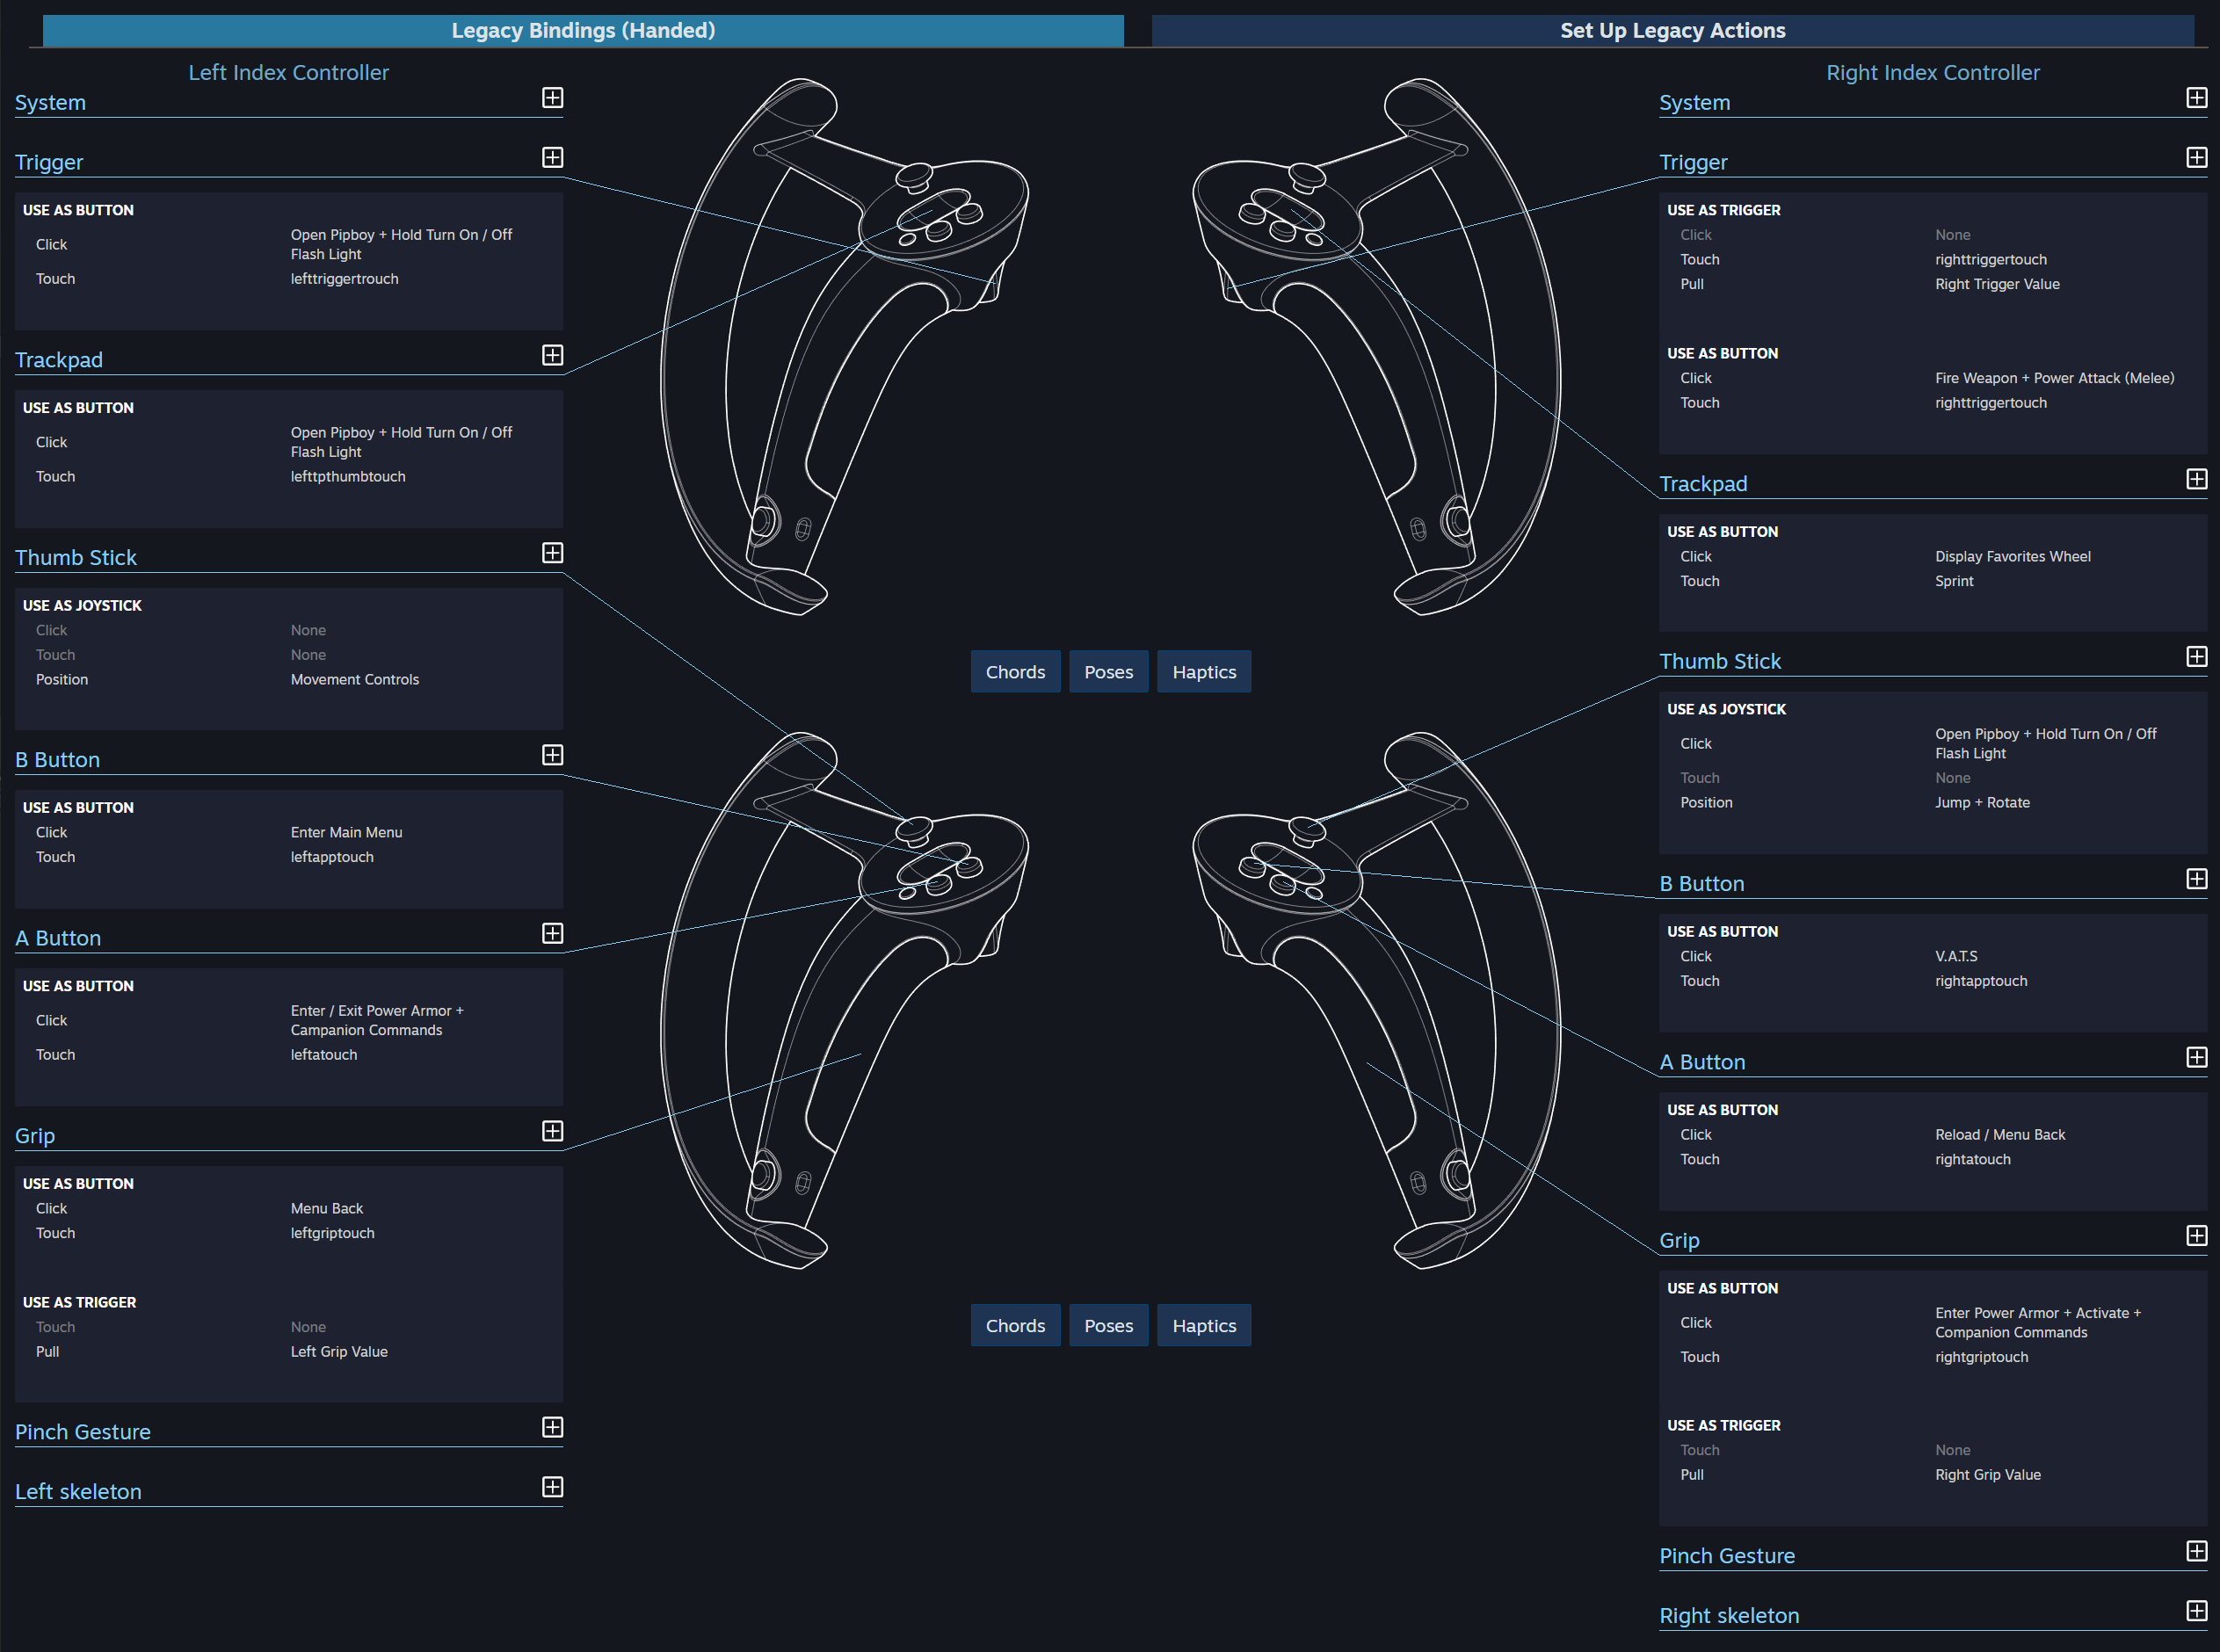
Task: Select the Right Grip Value pull binding
Action: 1987,1474
